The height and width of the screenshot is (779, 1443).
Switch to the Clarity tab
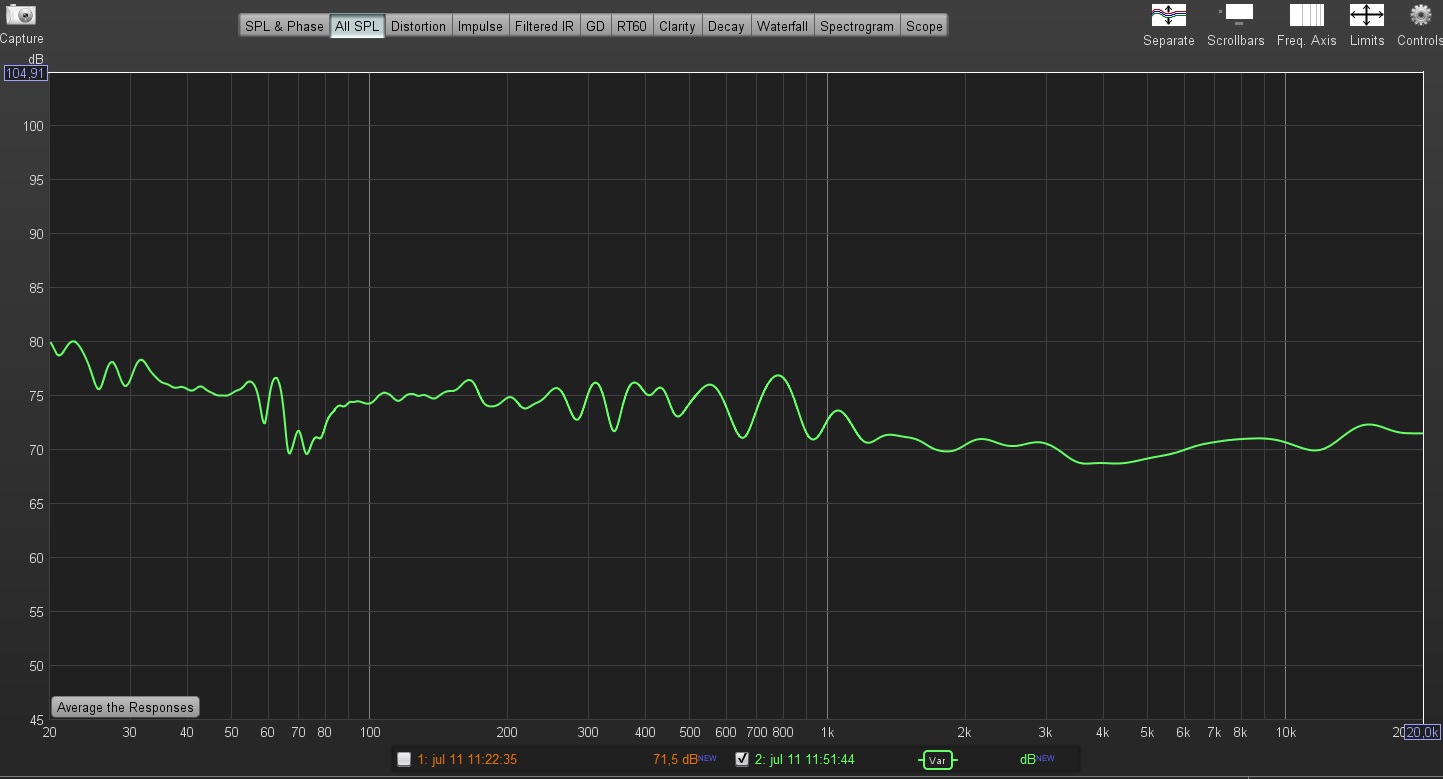pos(677,26)
